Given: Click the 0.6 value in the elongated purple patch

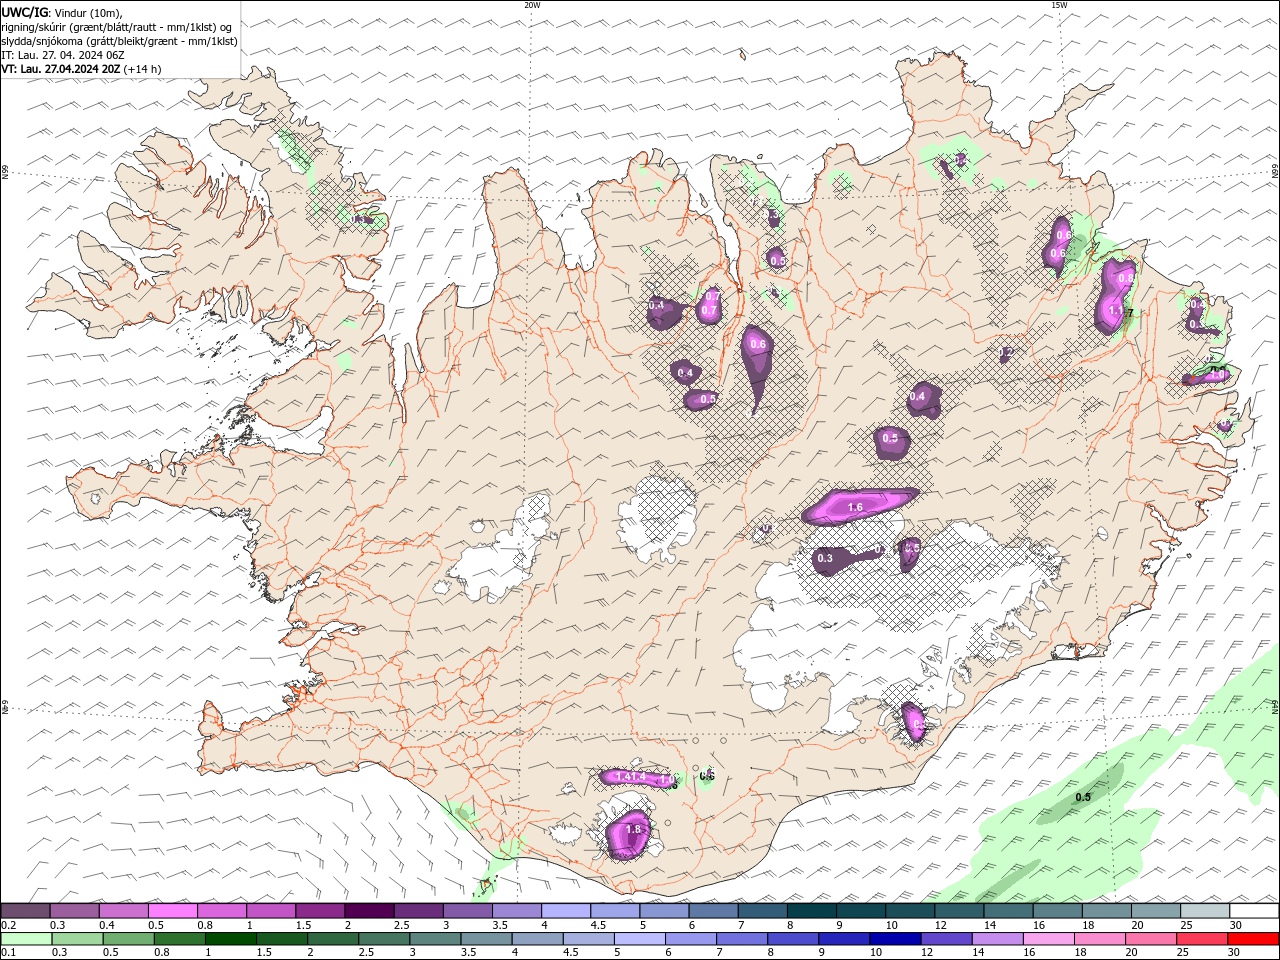Looking at the screenshot, I should [757, 345].
